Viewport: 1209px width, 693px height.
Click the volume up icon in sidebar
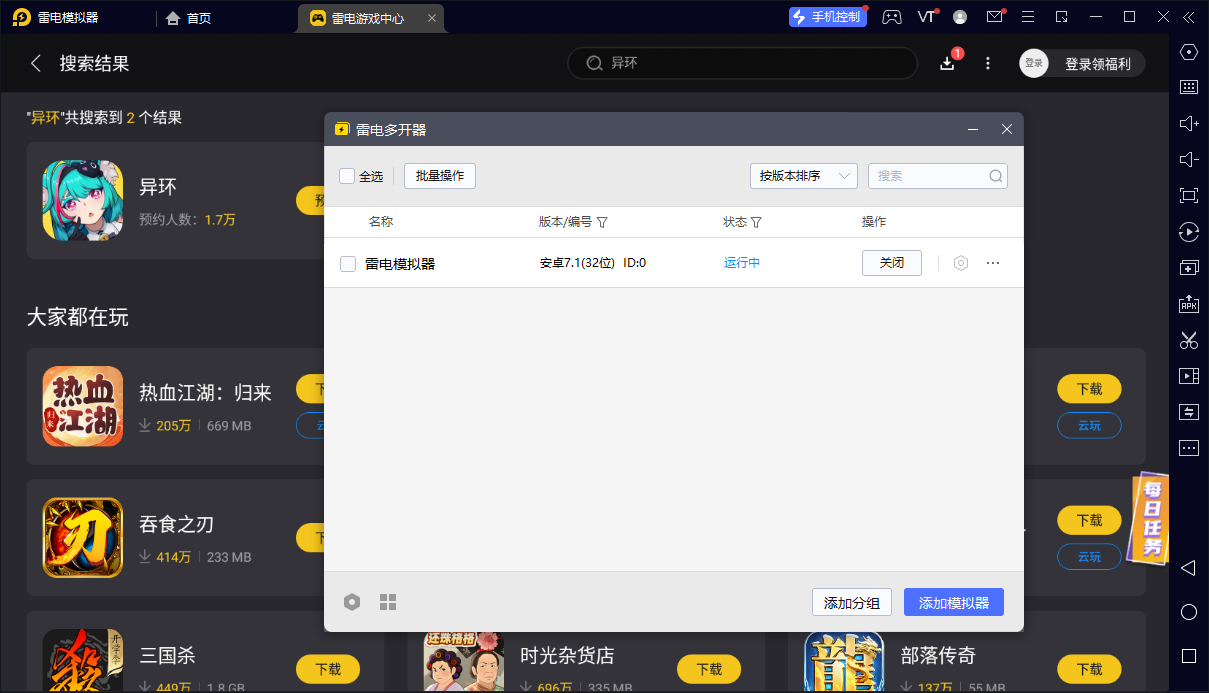1189,123
